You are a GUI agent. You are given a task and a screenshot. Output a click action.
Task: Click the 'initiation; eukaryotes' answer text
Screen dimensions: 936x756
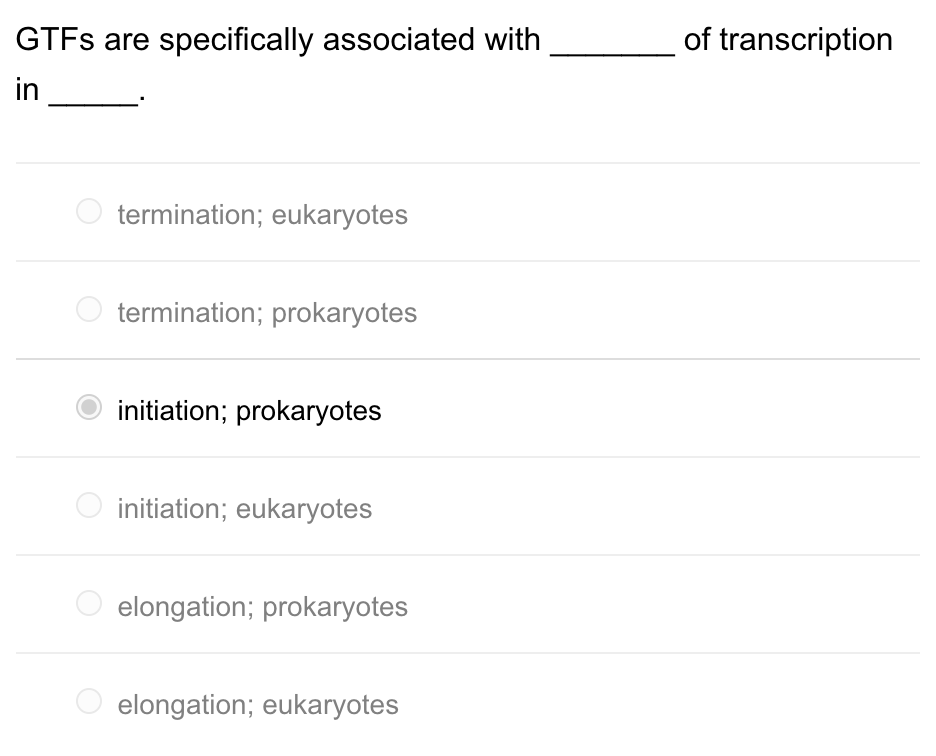click(x=244, y=508)
